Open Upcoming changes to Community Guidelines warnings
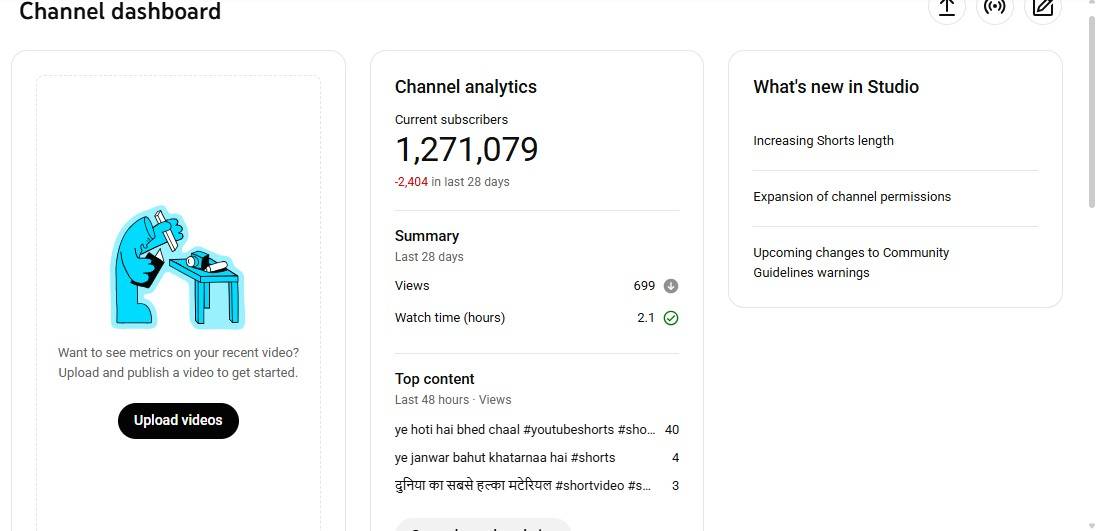The height and width of the screenshot is (531, 1096). (x=850, y=263)
